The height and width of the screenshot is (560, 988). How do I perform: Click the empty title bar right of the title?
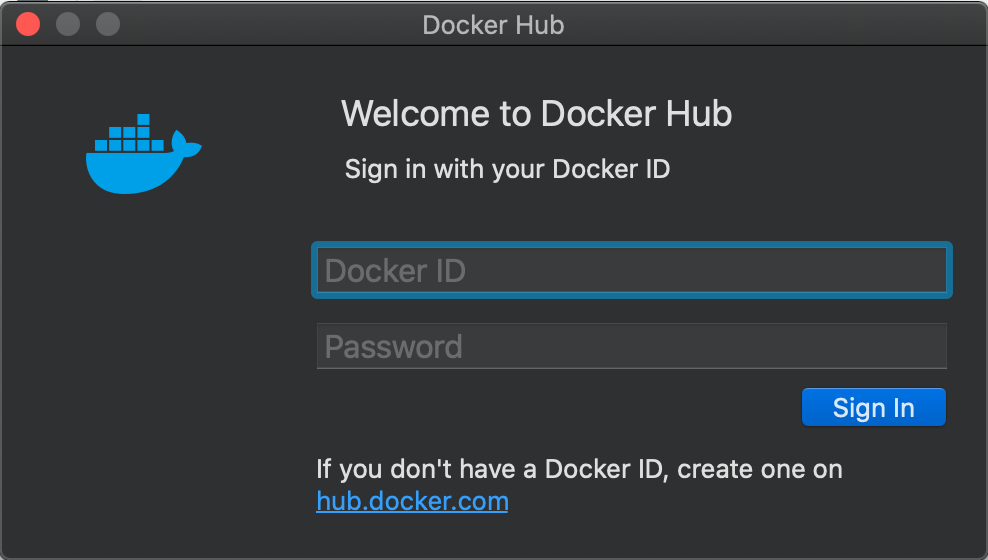pyautogui.click(x=780, y=25)
